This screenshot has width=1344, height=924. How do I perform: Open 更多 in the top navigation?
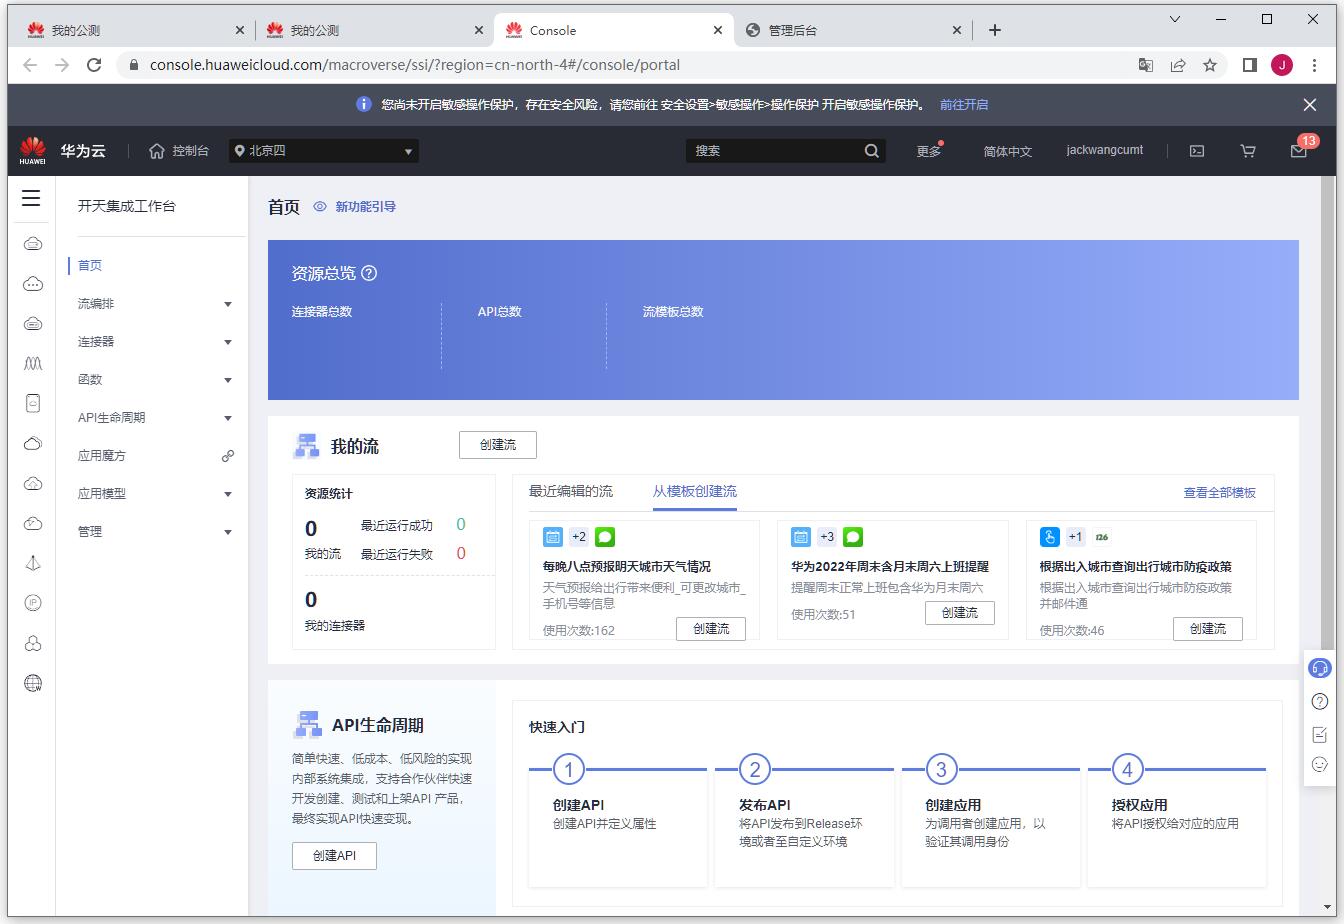[929, 151]
